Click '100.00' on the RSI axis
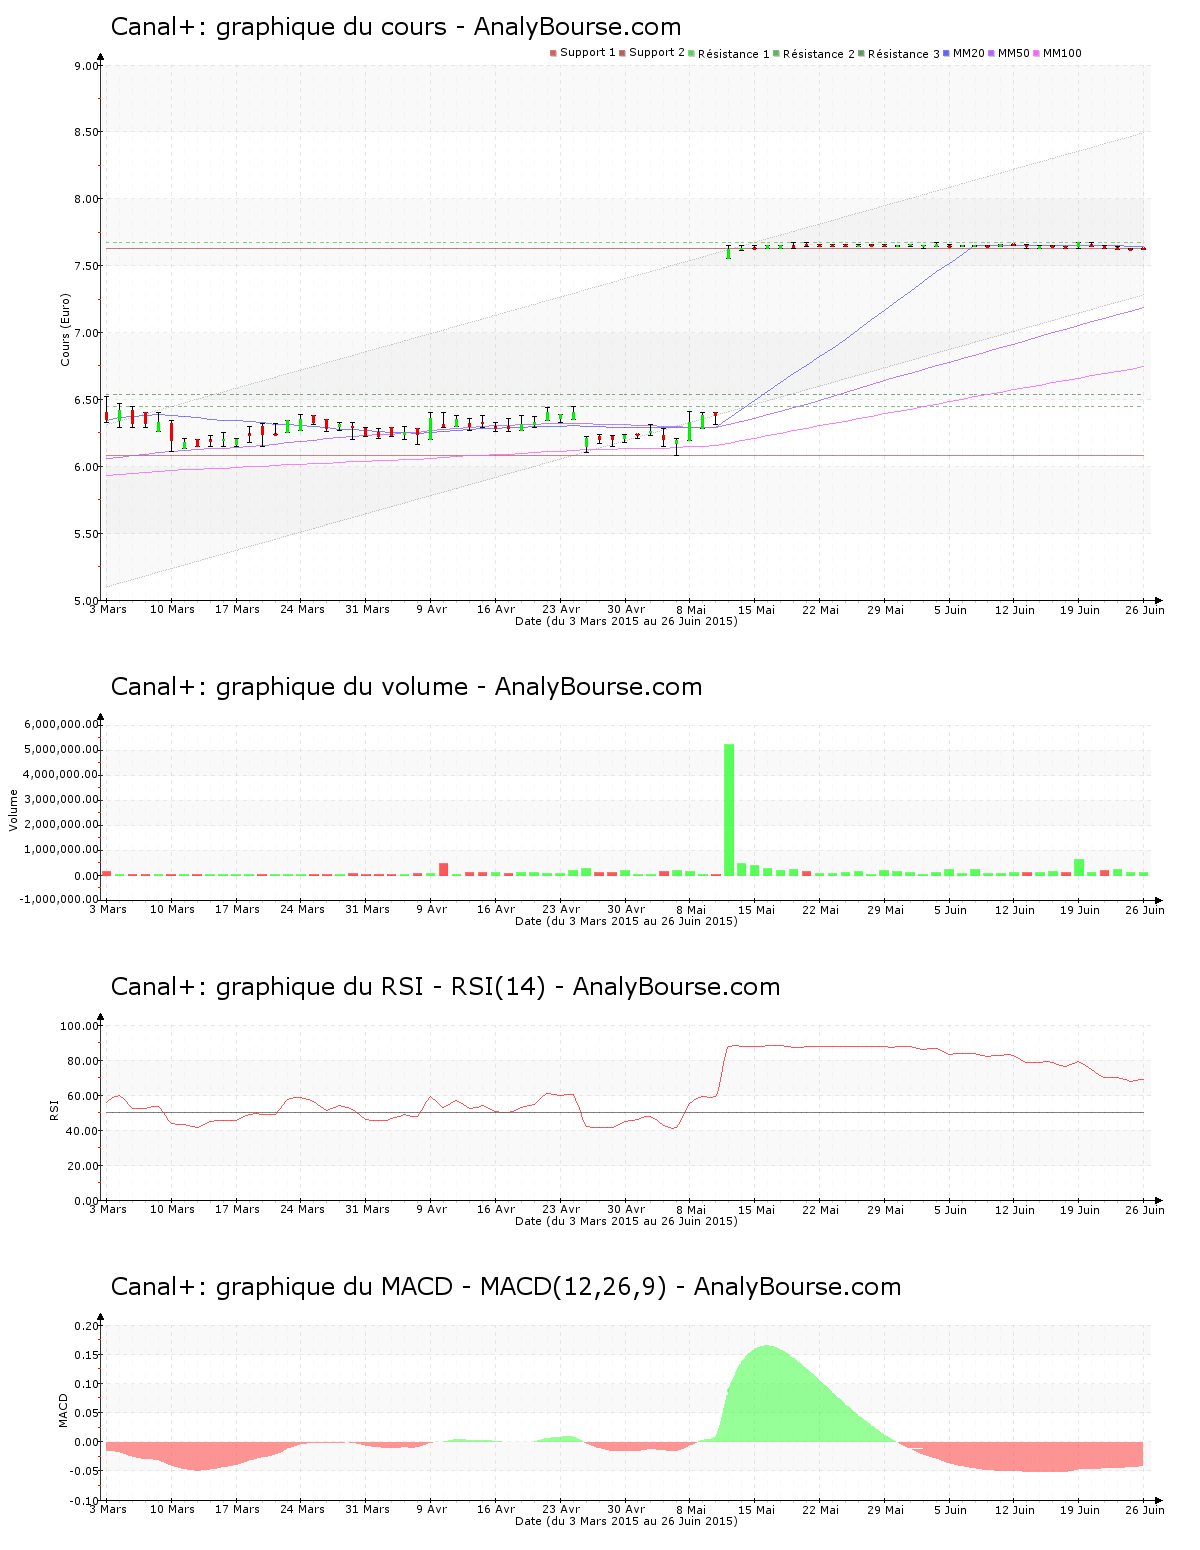The width and height of the screenshot is (1200, 1550). (80, 1026)
